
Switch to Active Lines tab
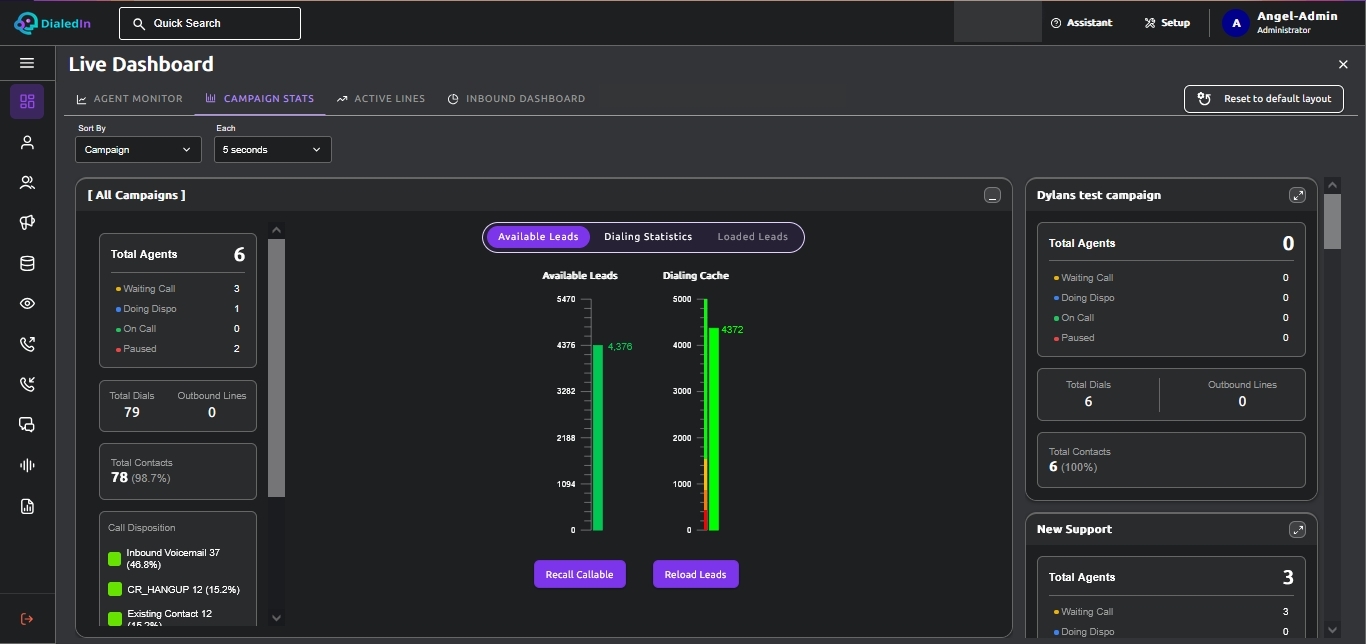click(x=381, y=99)
